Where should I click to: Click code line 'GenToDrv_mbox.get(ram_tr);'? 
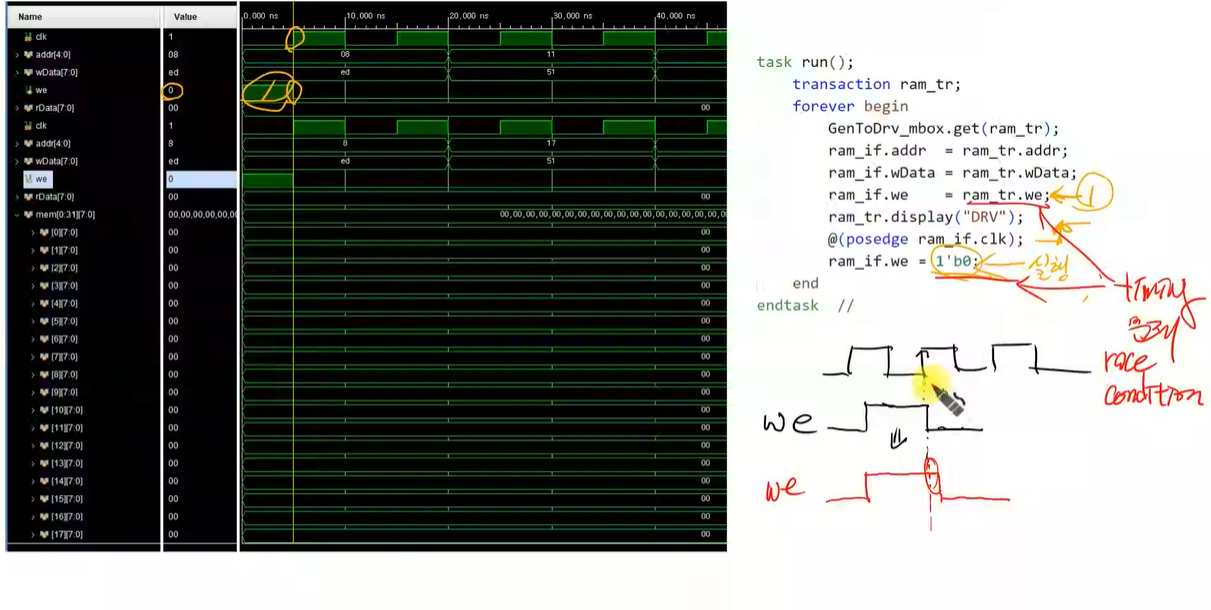943,128
